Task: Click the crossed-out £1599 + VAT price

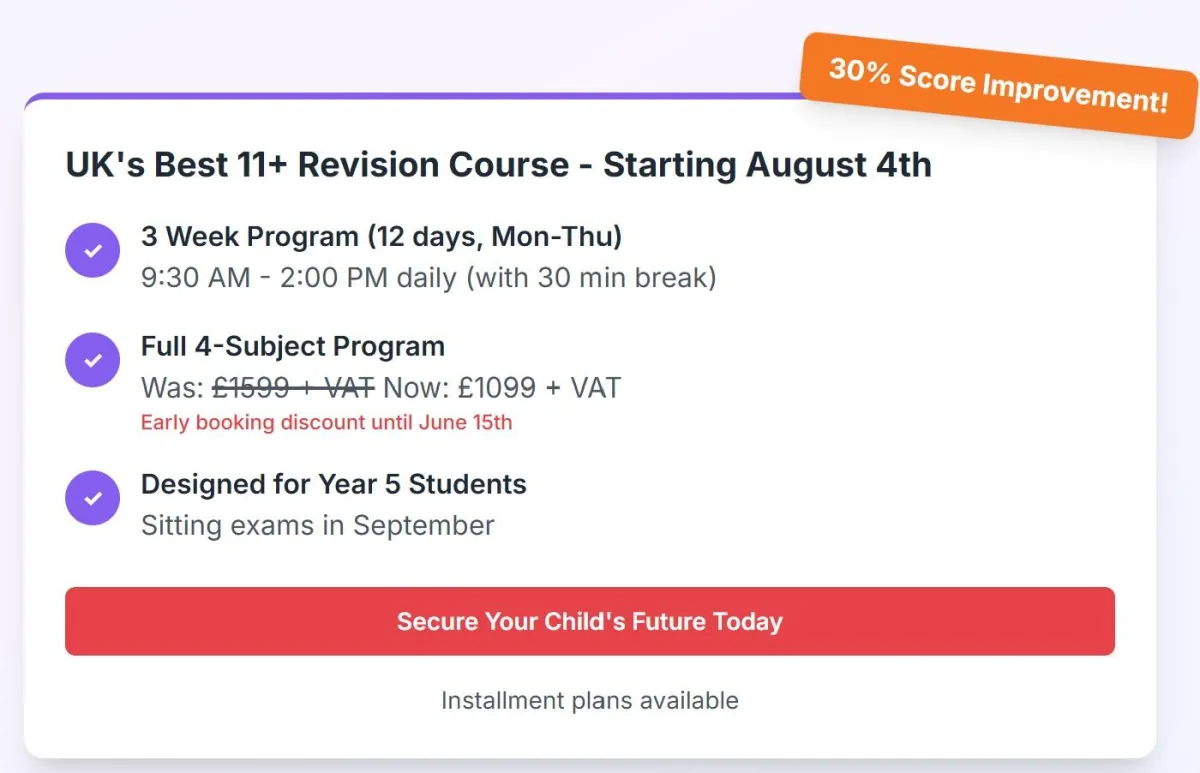Action: [294, 387]
